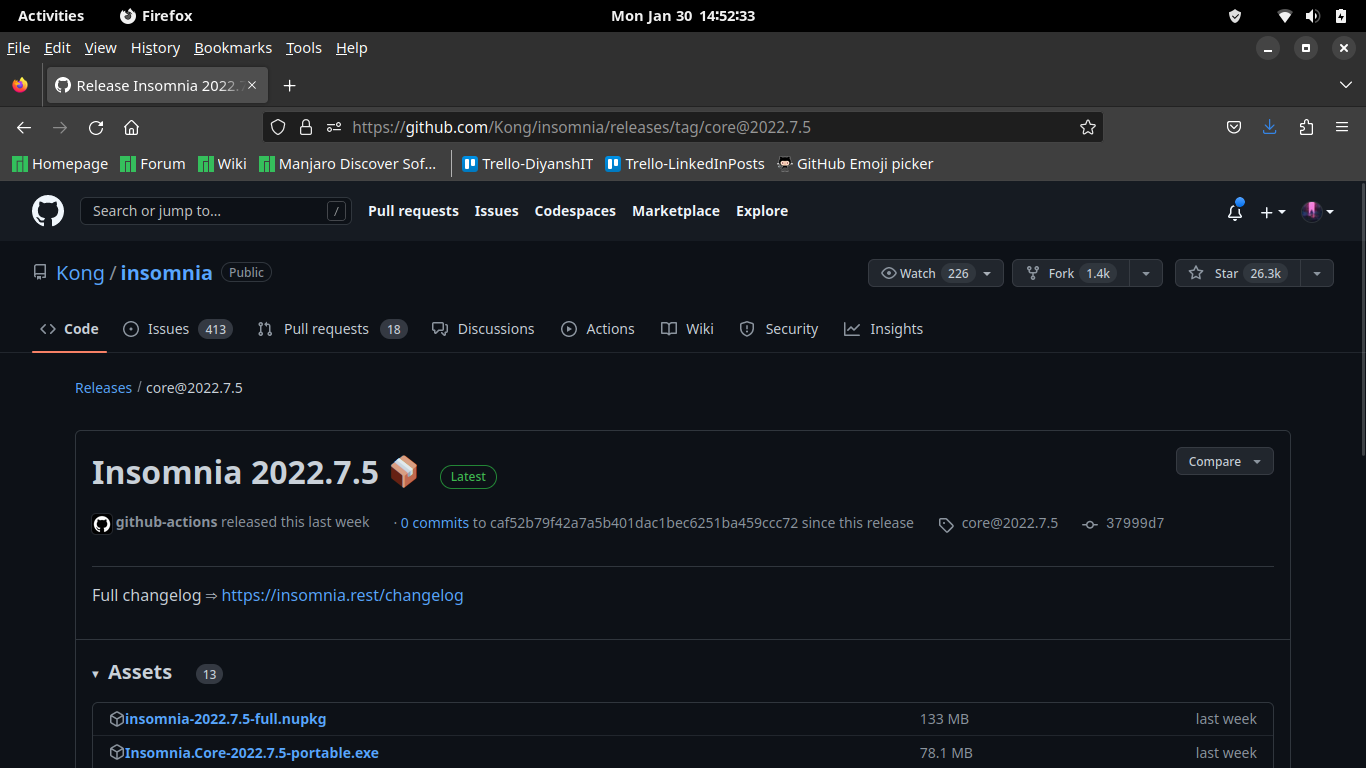Click inside the Search or jump to field
1366x768 pixels.
pyautogui.click(x=200, y=211)
